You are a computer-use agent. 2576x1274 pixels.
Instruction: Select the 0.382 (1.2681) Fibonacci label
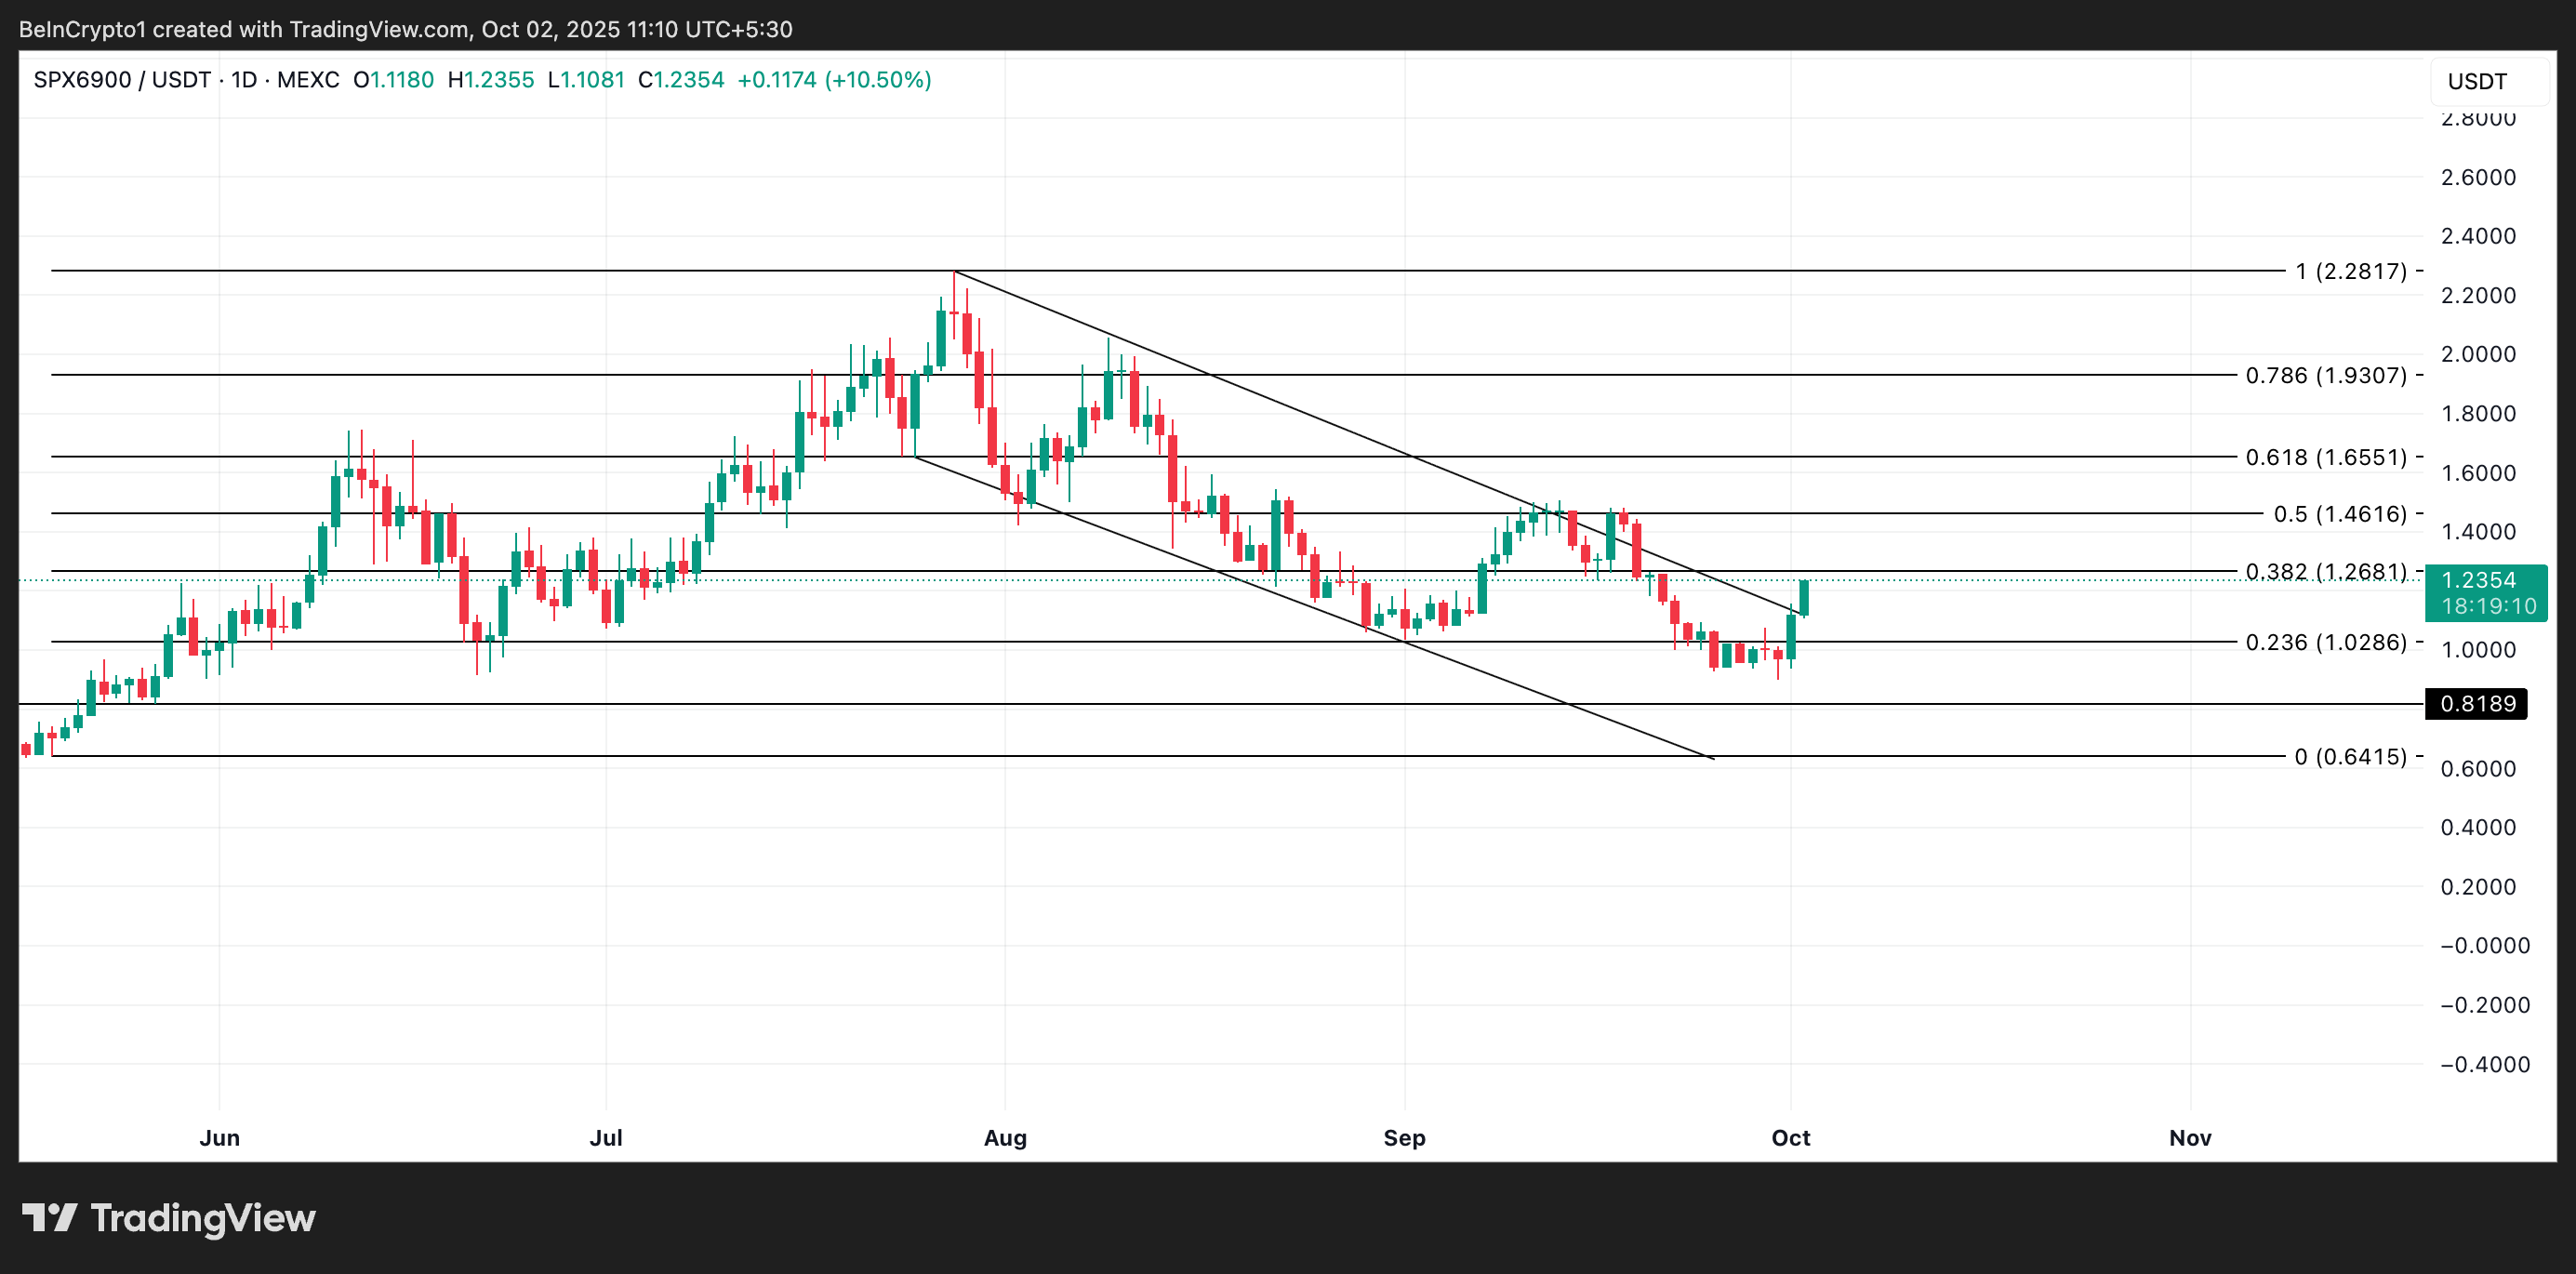tap(2325, 571)
